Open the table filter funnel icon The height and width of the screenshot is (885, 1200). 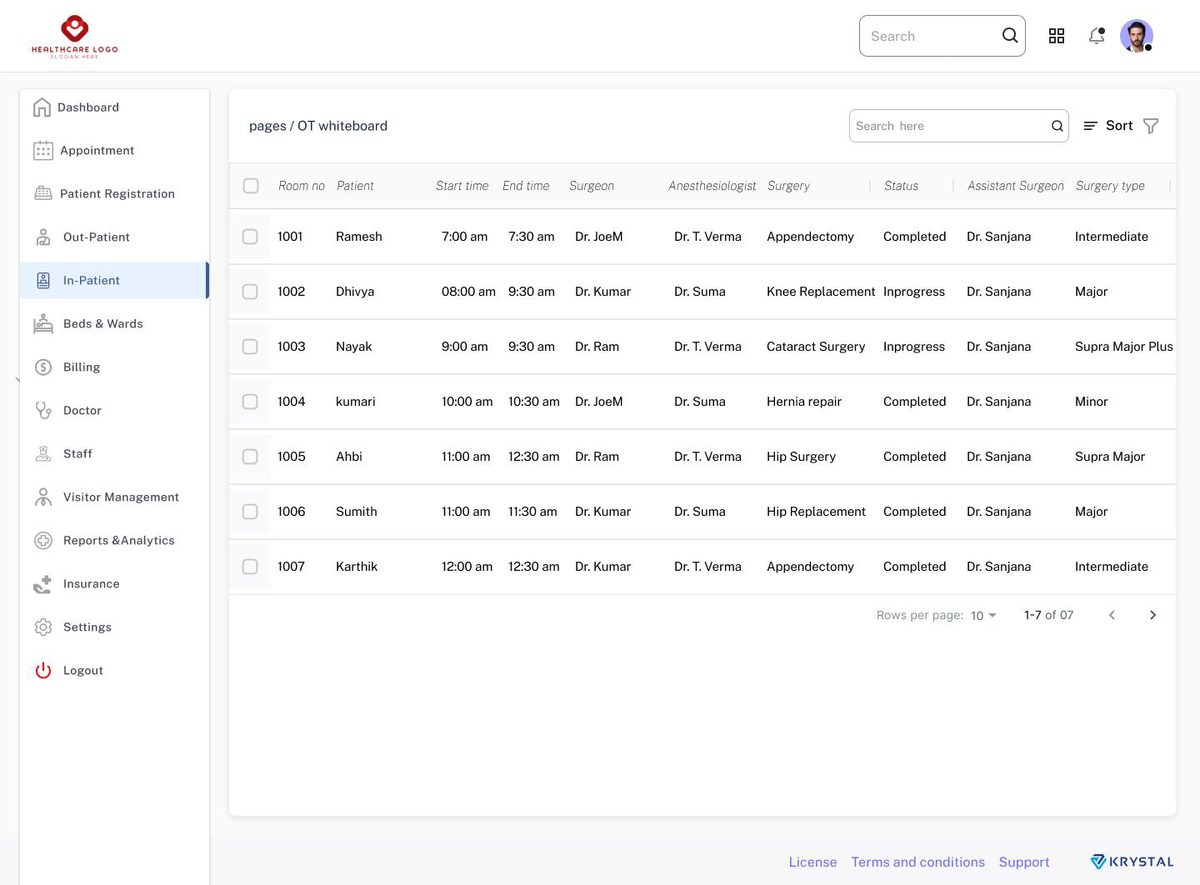click(x=1151, y=126)
